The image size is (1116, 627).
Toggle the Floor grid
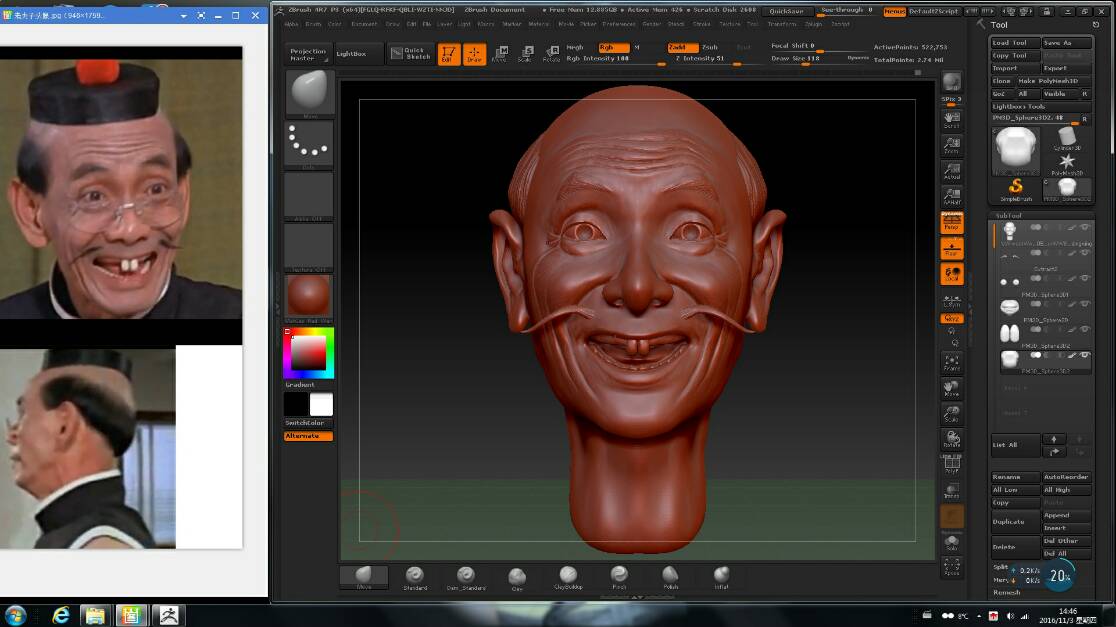pyautogui.click(x=952, y=248)
